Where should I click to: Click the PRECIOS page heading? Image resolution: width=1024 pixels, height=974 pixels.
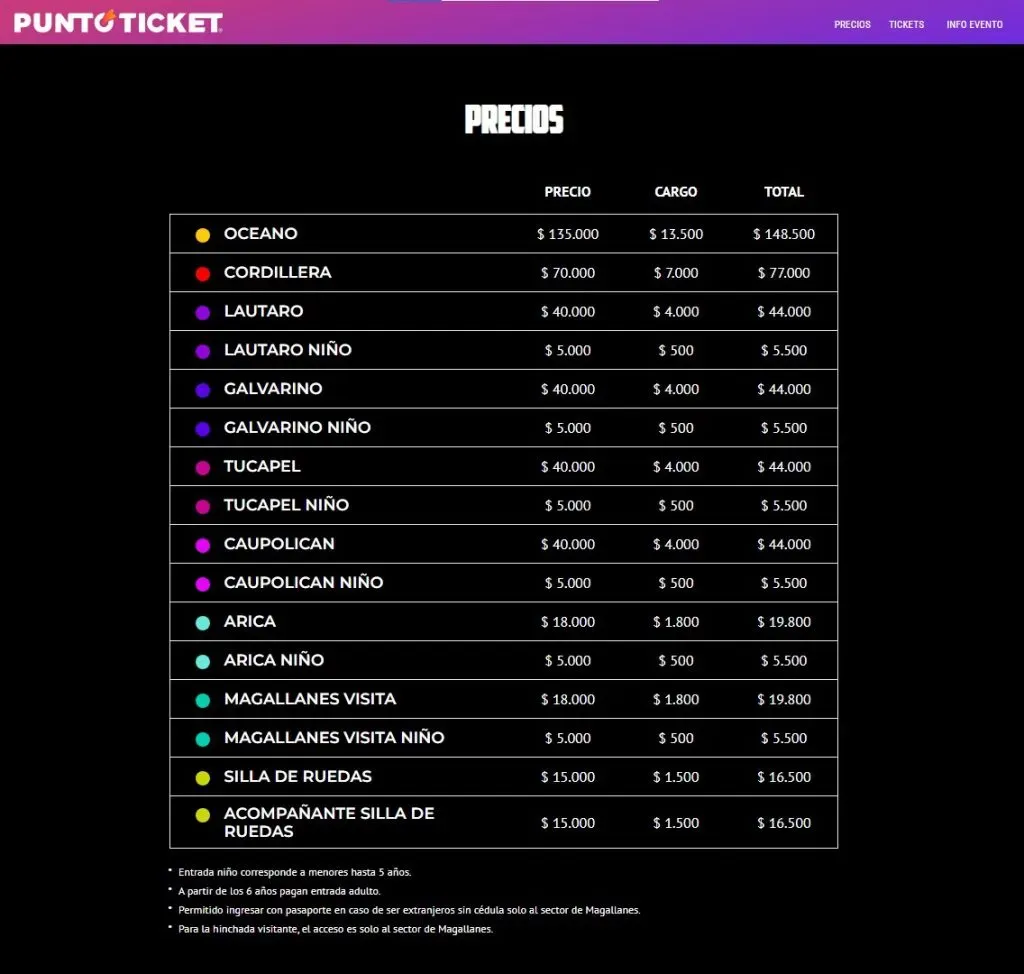click(513, 119)
